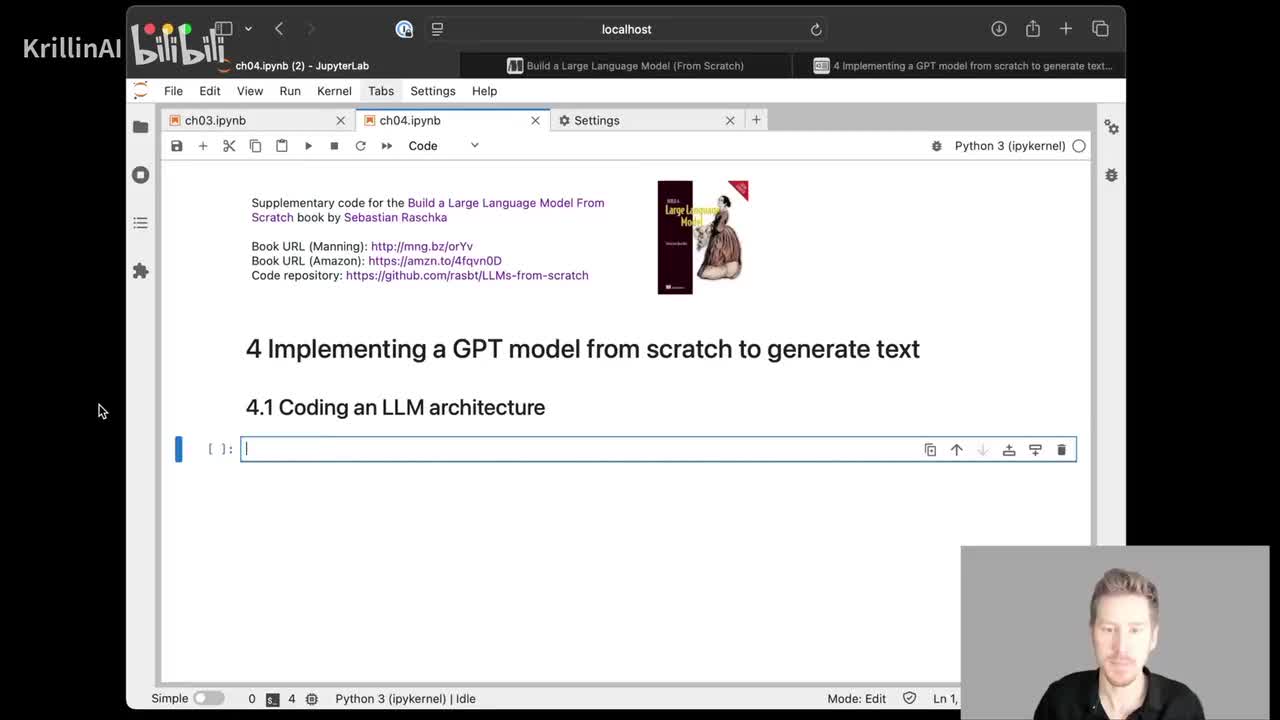Interrupt the kernel with stop icon

(x=334, y=146)
